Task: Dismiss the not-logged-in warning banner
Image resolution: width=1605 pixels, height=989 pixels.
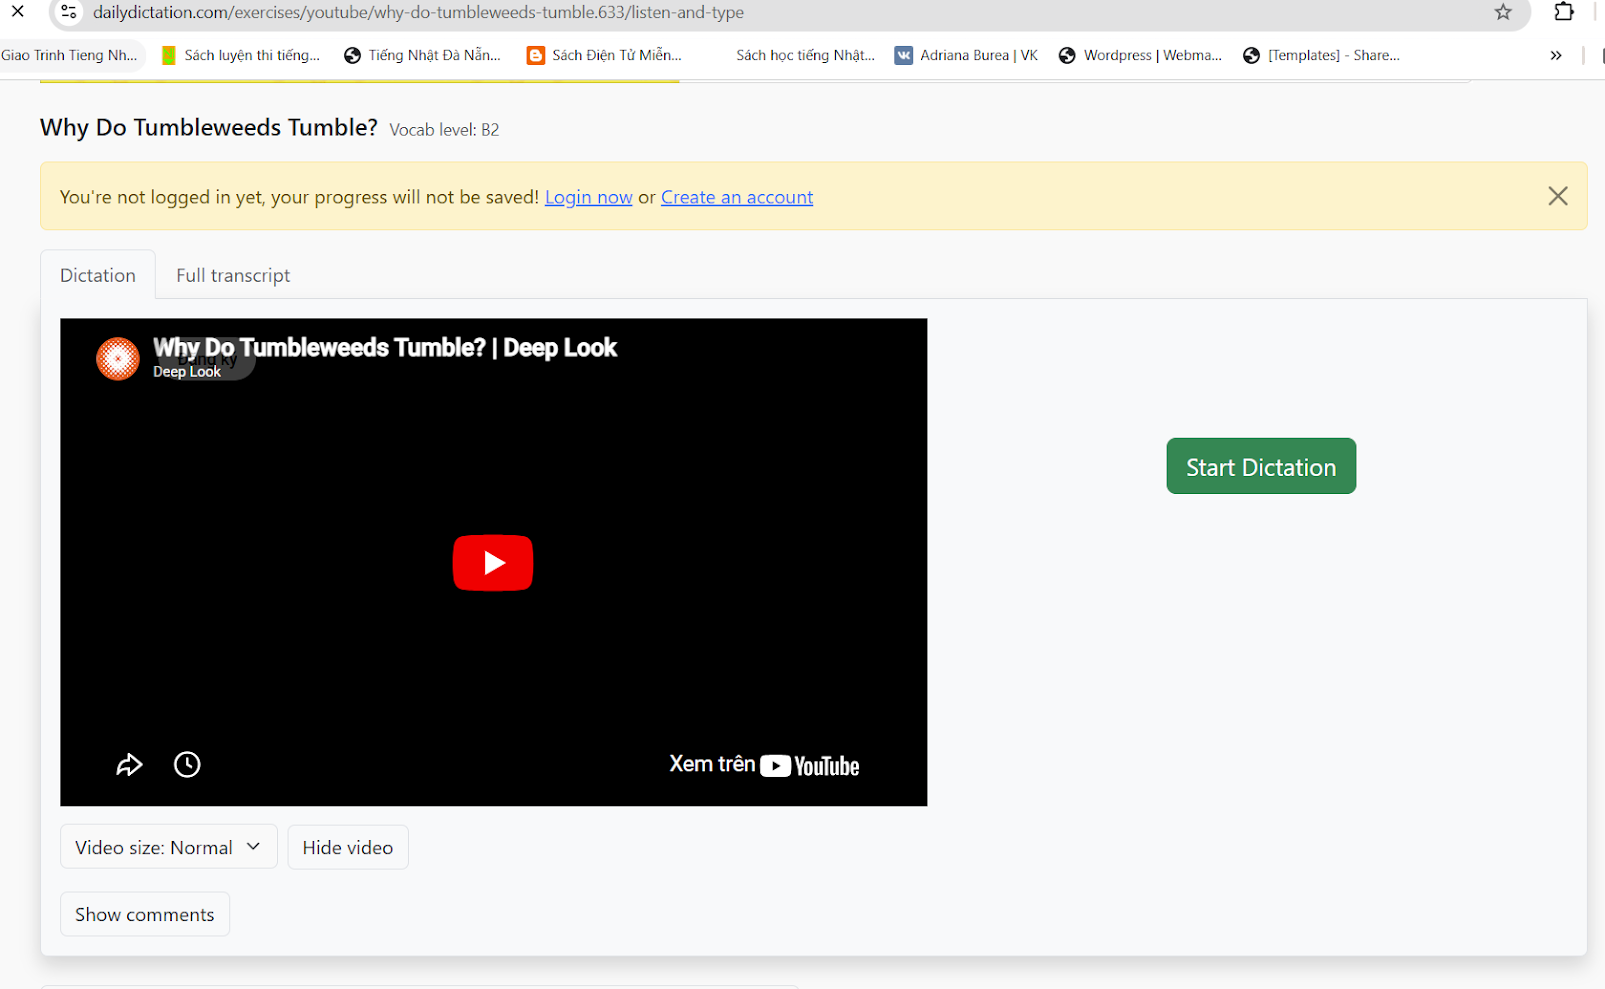Action: pyautogui.click(x=1557, y=196)
